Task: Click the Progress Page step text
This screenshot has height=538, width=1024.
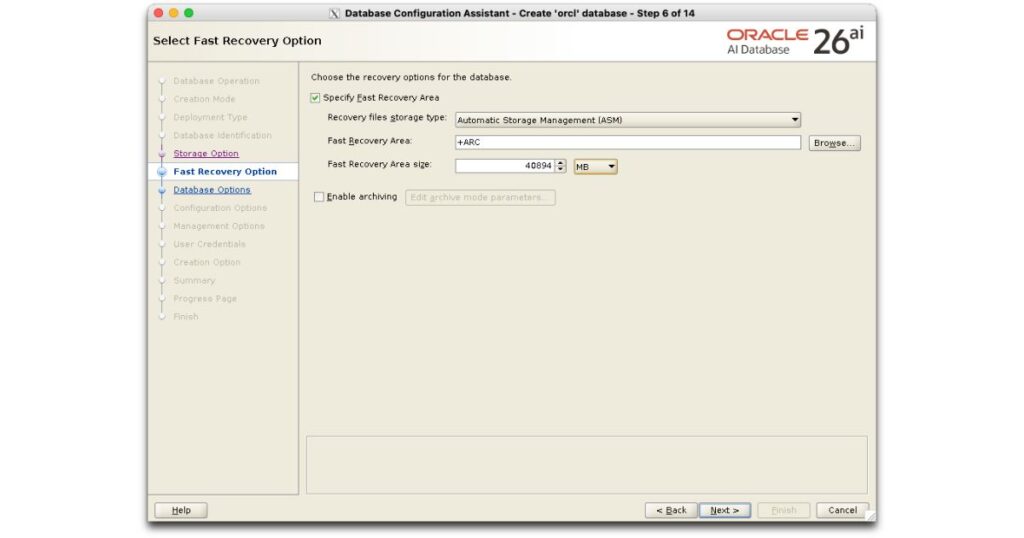Action: (x=204, y=298)
